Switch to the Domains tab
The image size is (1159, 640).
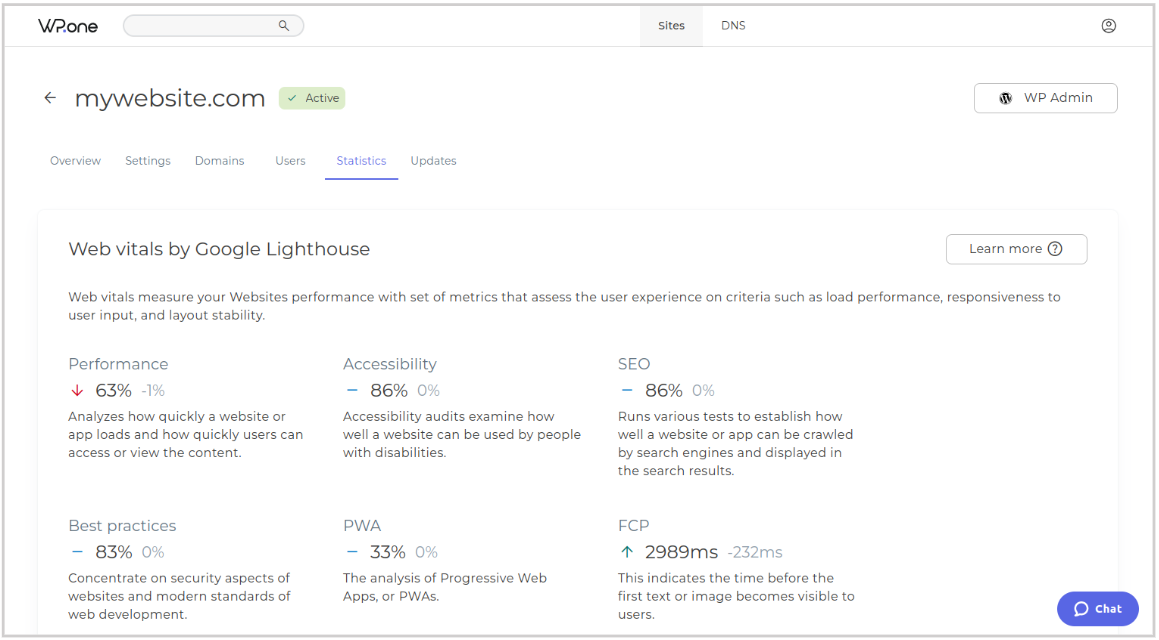(220, 161)
